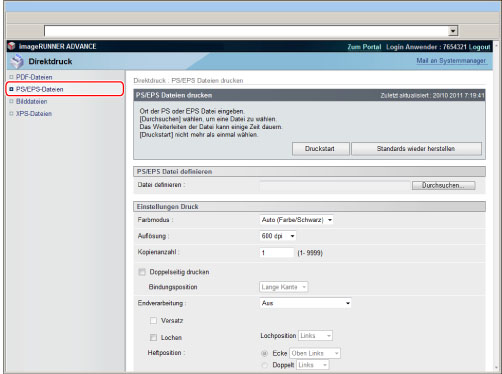Viewport: 502px width, 374px height.
Task: Click the Druckstart button
Action: tap(321, 149)
